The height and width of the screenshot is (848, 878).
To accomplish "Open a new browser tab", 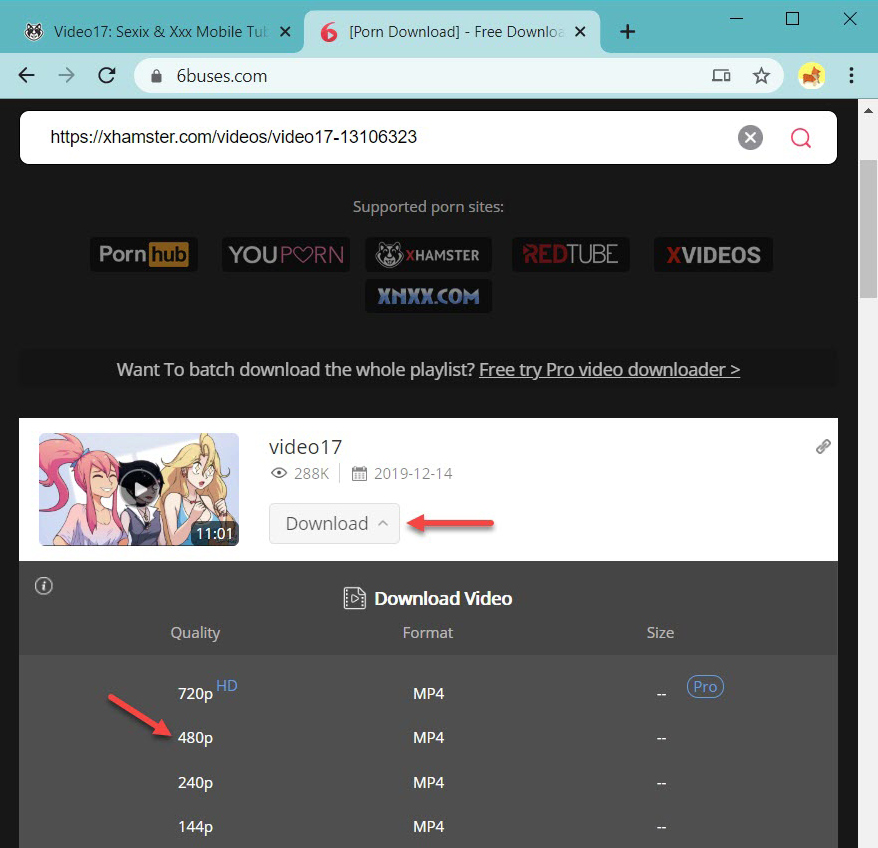I will pyautogui.click(x=628, y=31).
